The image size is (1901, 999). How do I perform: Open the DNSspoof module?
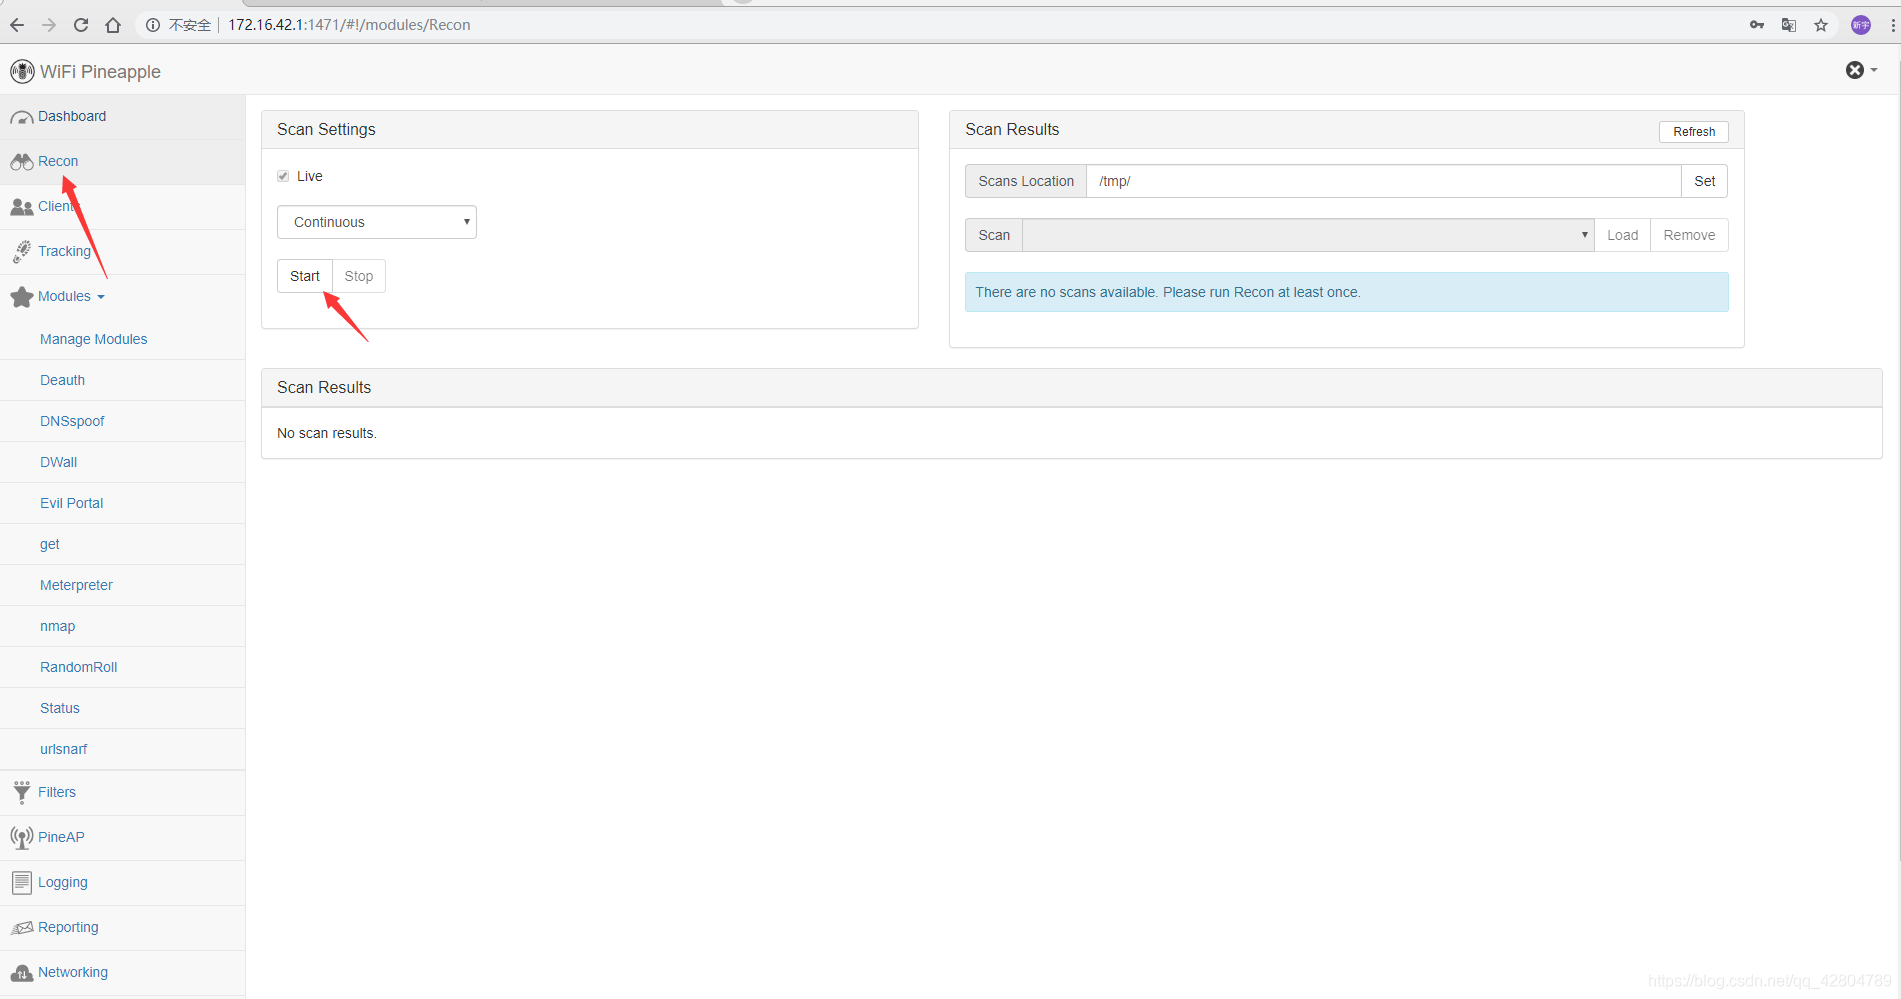point(72,421)
